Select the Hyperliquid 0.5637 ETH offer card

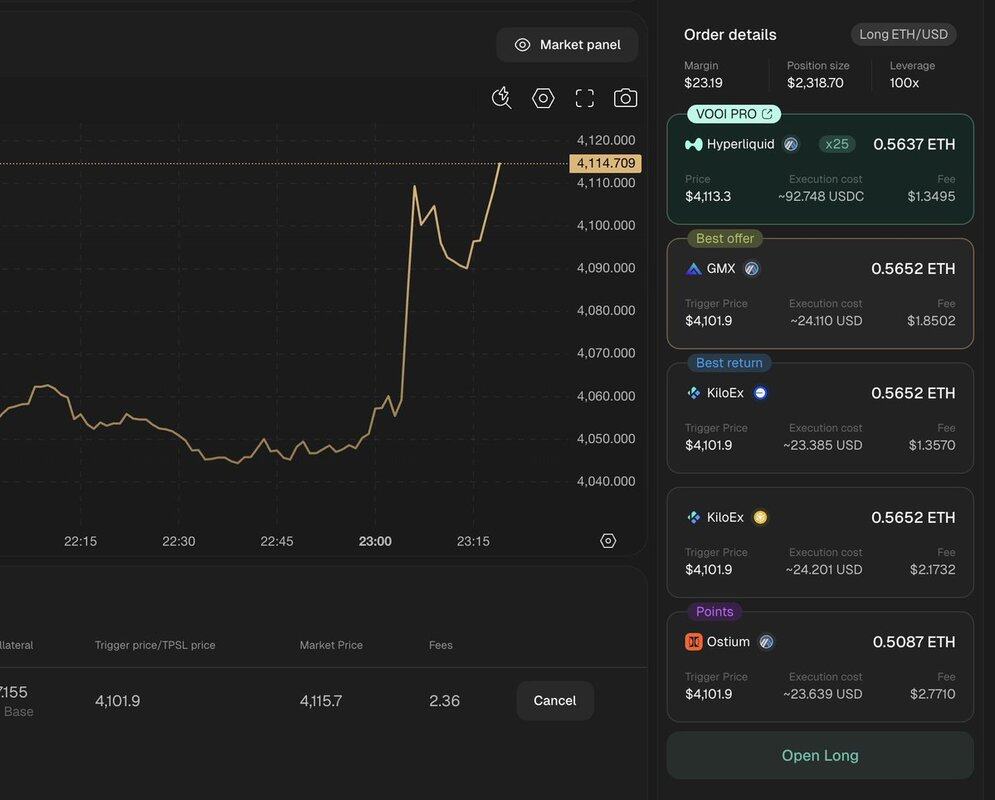pyautogui.click(x=820, y=169)
